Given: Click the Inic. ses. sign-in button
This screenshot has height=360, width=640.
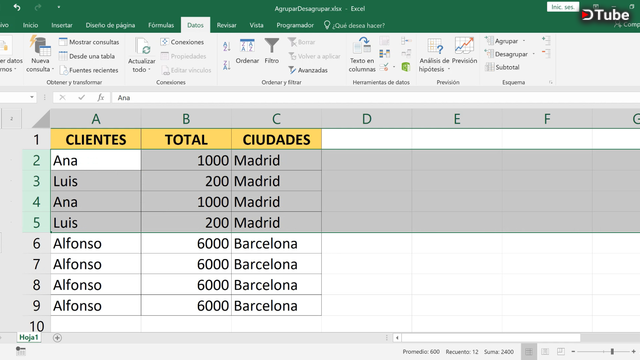Looking at the screenshot, I should pyautogui.click(x=562, y=7).
